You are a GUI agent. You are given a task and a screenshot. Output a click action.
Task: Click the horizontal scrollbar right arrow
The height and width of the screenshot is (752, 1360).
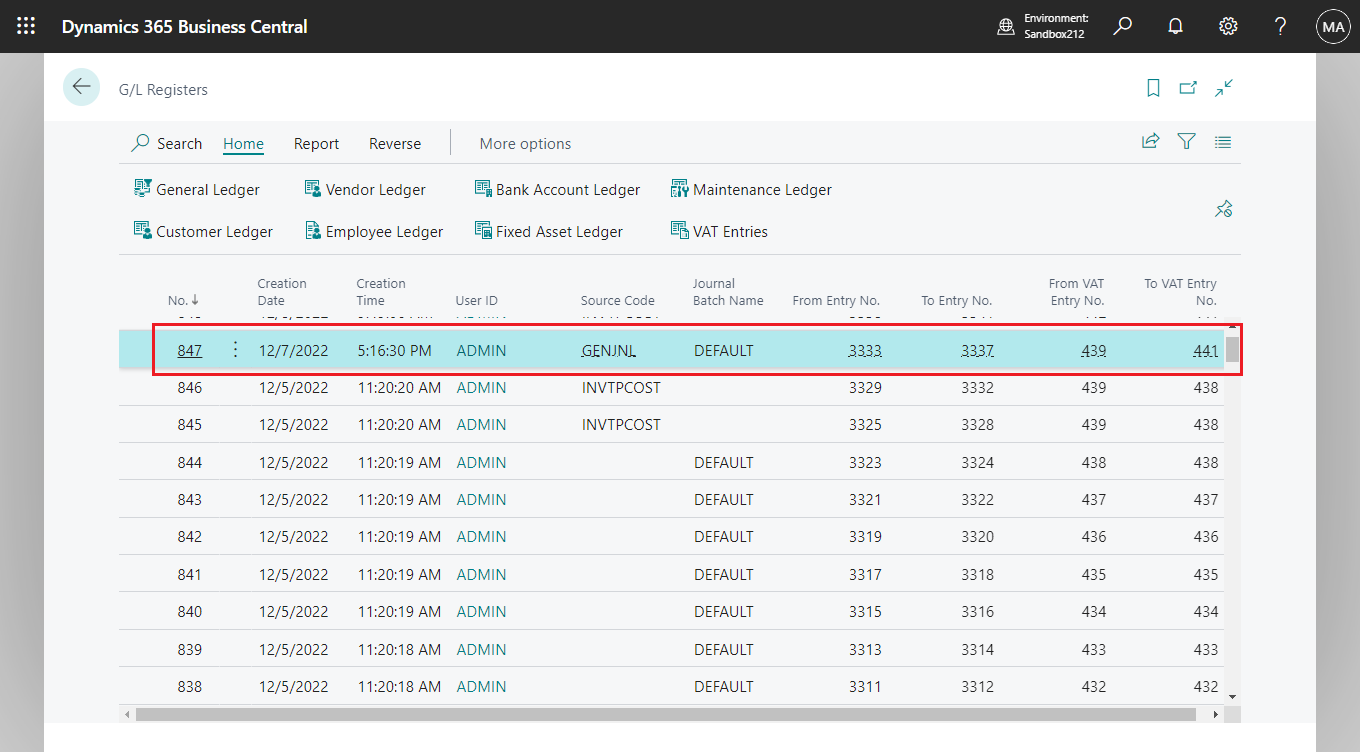coord(1216,714)
